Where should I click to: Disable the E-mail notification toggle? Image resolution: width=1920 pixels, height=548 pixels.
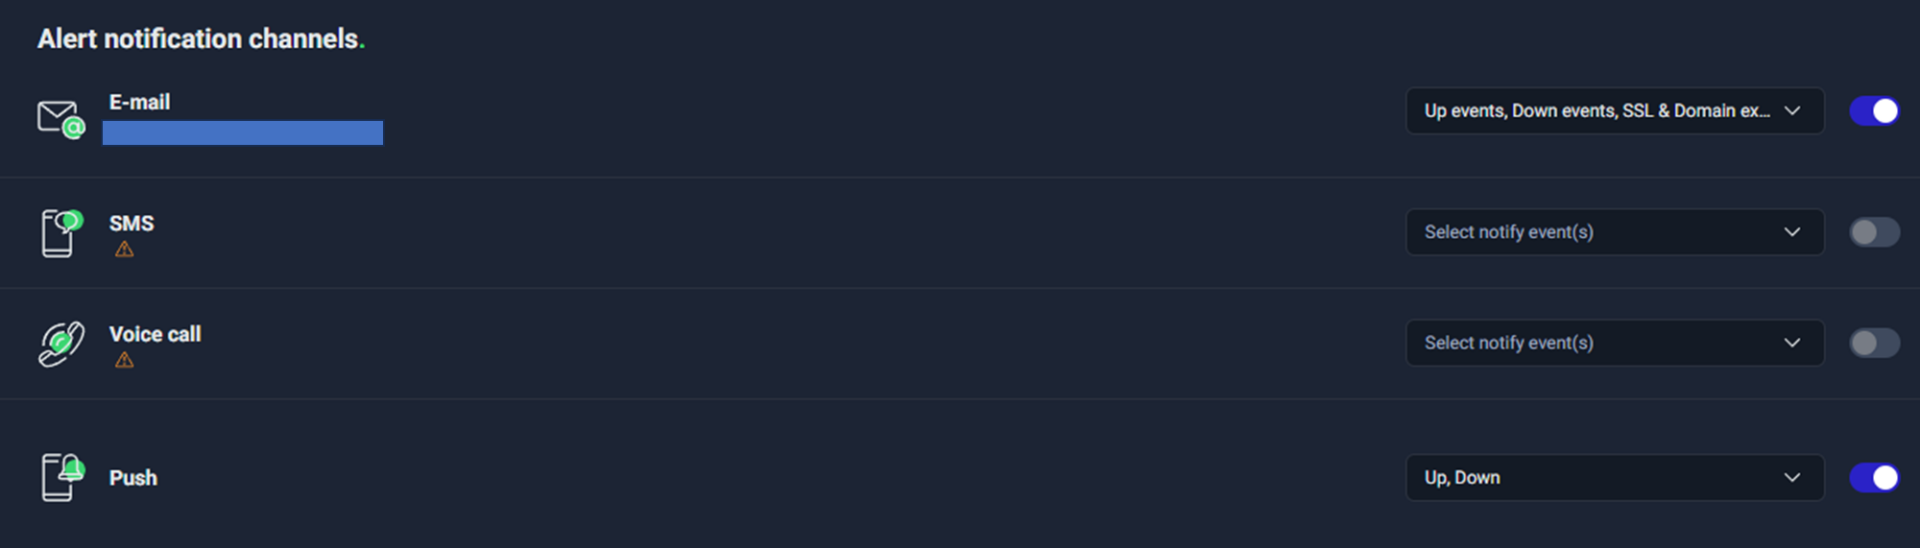tap(1873, 111)
